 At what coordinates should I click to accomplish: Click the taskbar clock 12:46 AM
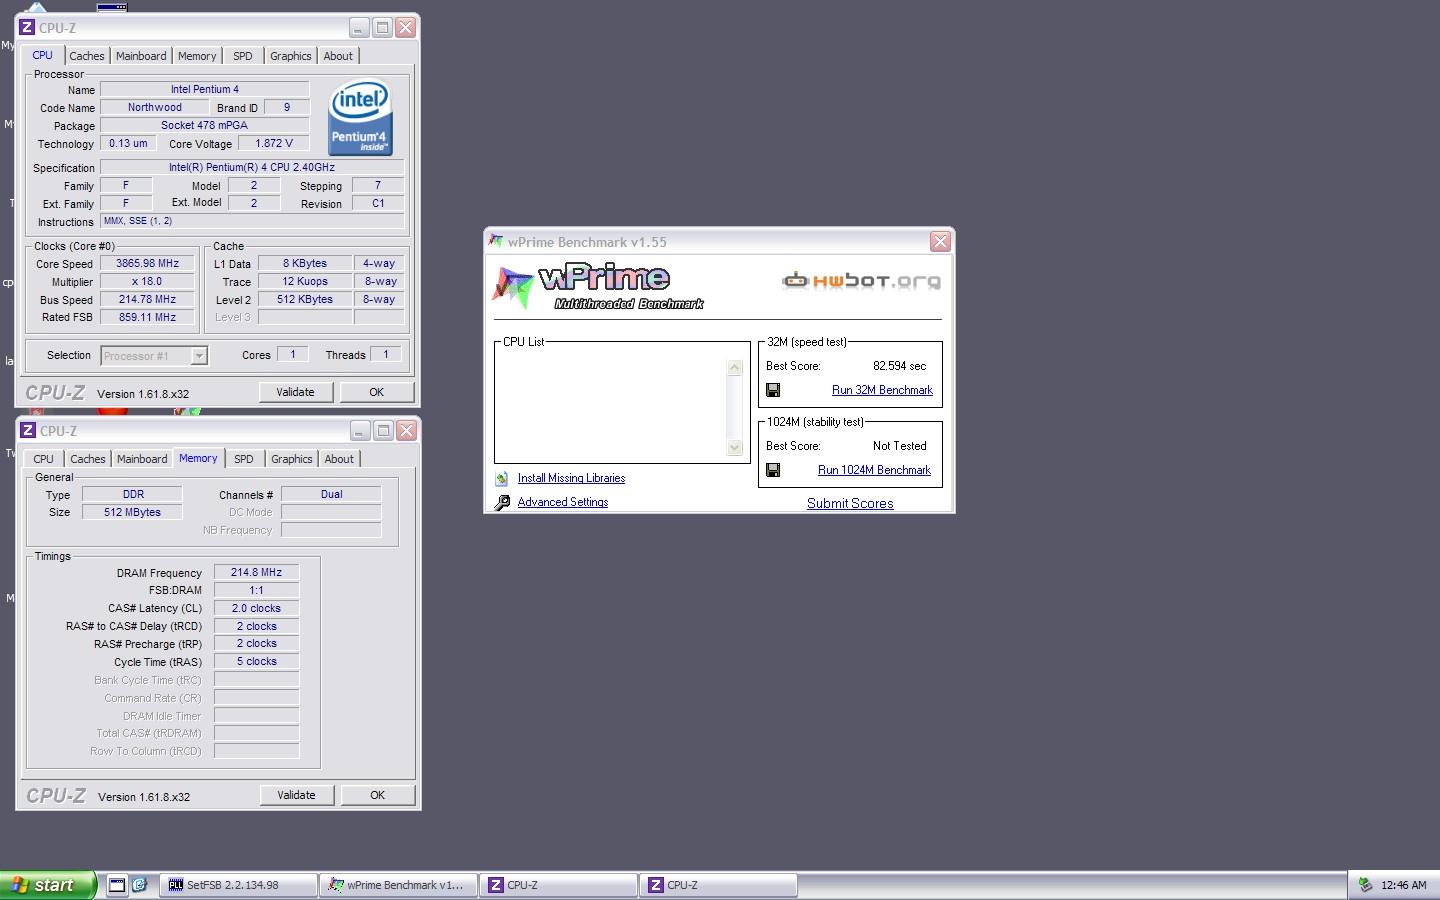[1404, 885]
